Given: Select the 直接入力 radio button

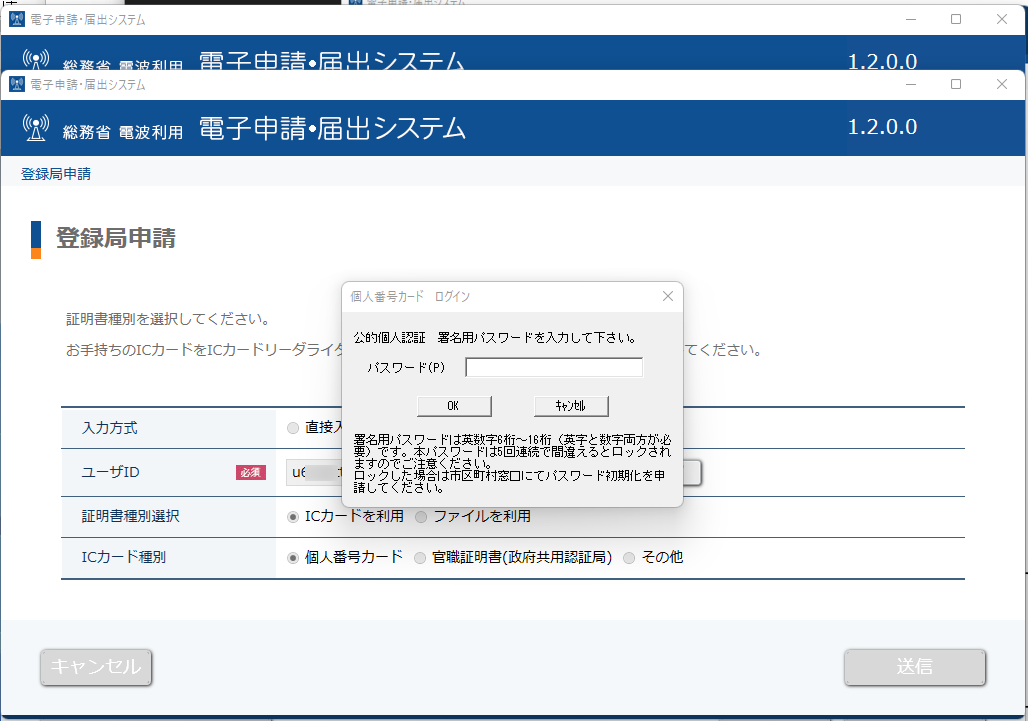Looking at the screenshot, I should tap(293, 428).
